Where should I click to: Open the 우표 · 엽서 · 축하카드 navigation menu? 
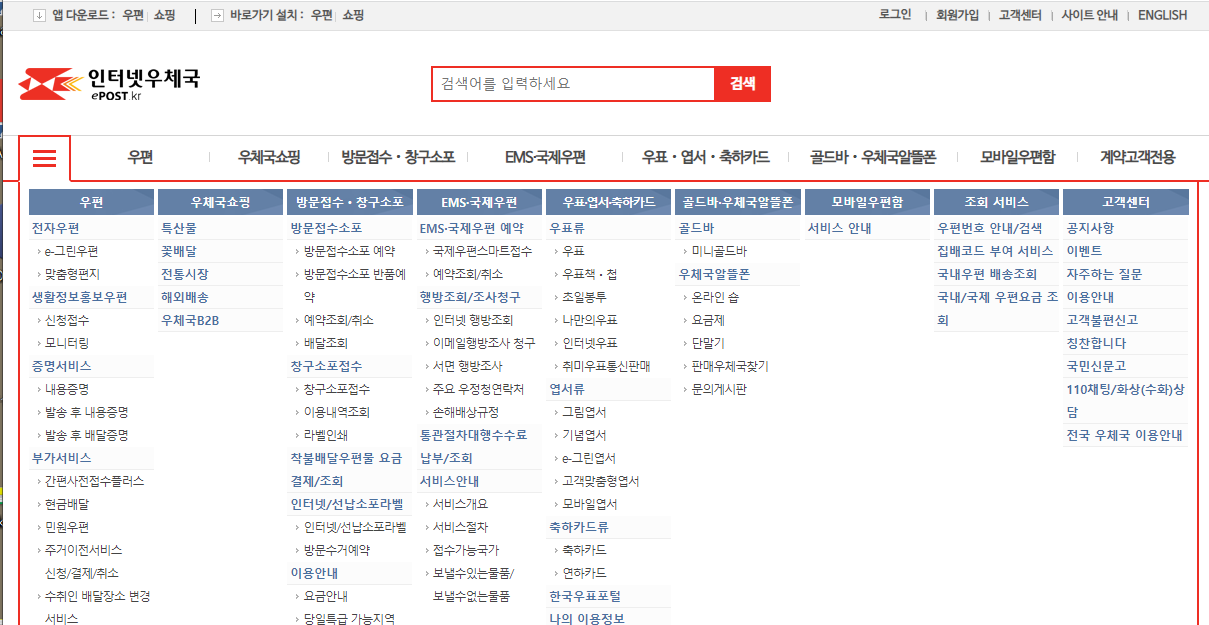click(x=706, y=157)
